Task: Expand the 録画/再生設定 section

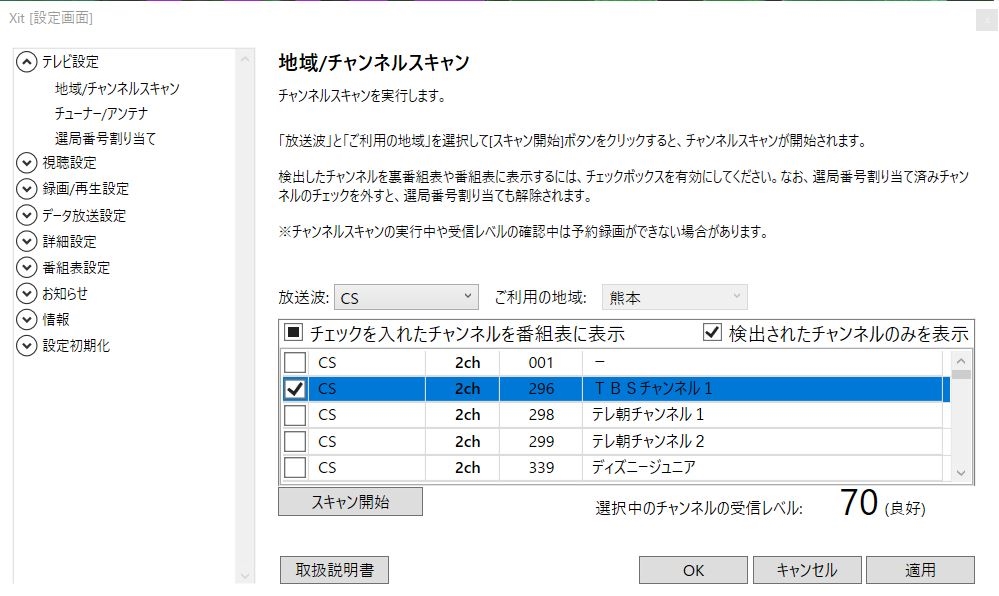Action: coord(26,189)
